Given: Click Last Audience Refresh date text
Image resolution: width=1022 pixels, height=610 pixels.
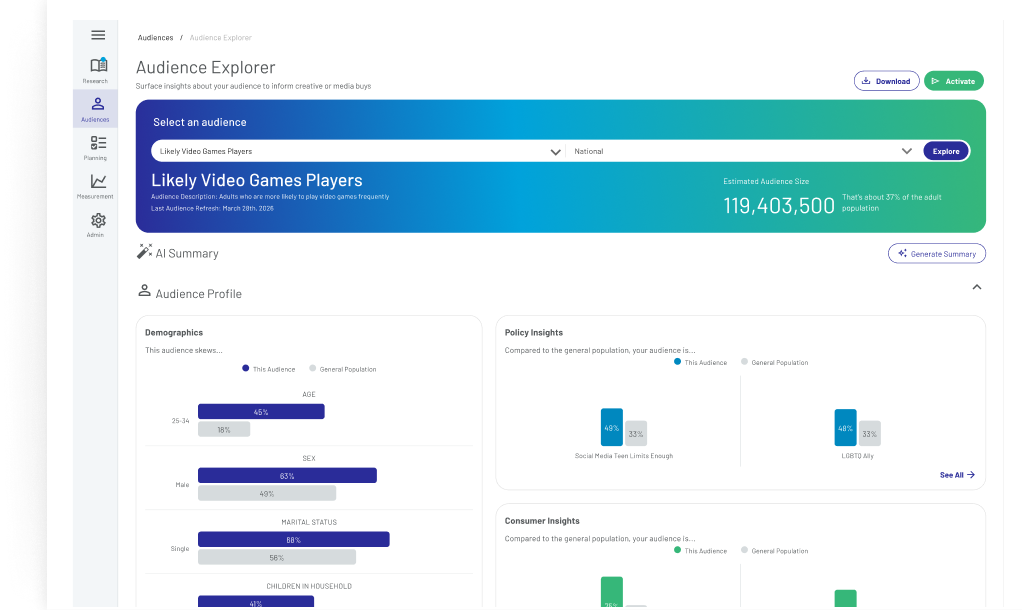Looking at the screenshot, I should point(212,209).
